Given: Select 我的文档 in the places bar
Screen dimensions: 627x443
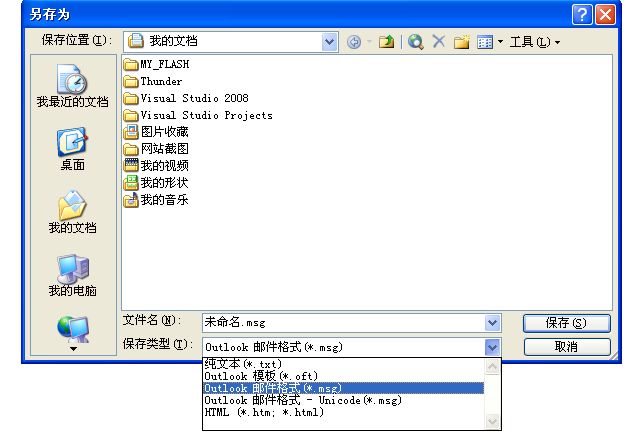Looking at the screenshot, I should coord(72,212).
